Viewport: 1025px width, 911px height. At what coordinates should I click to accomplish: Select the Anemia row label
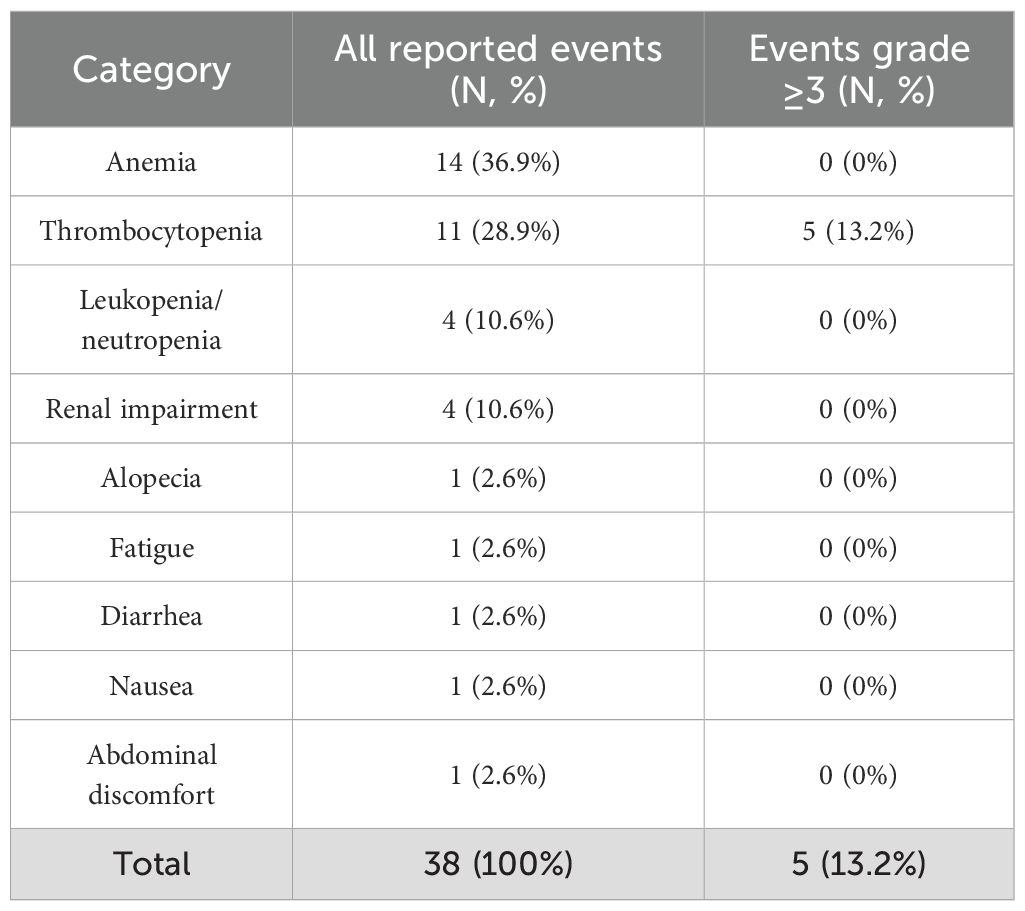(x=151, y=162)
